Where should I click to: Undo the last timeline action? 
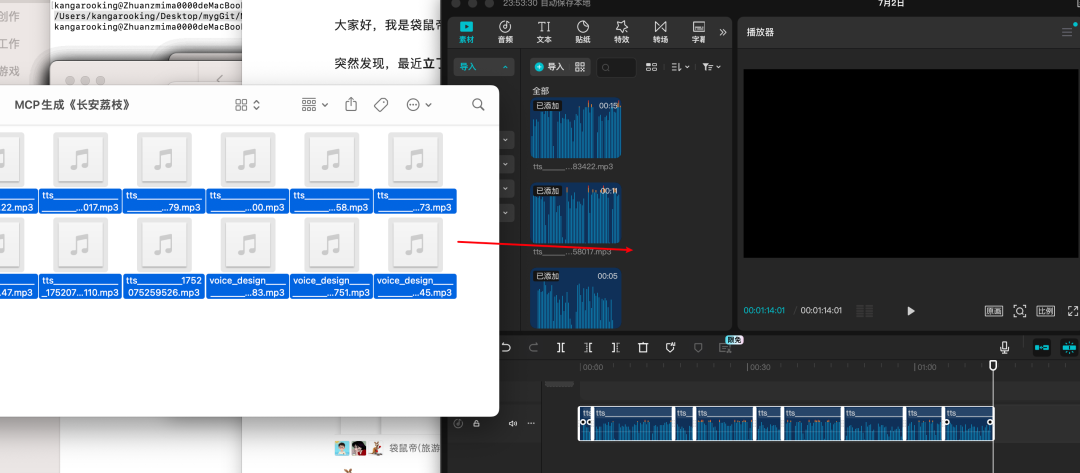[506, 348]
